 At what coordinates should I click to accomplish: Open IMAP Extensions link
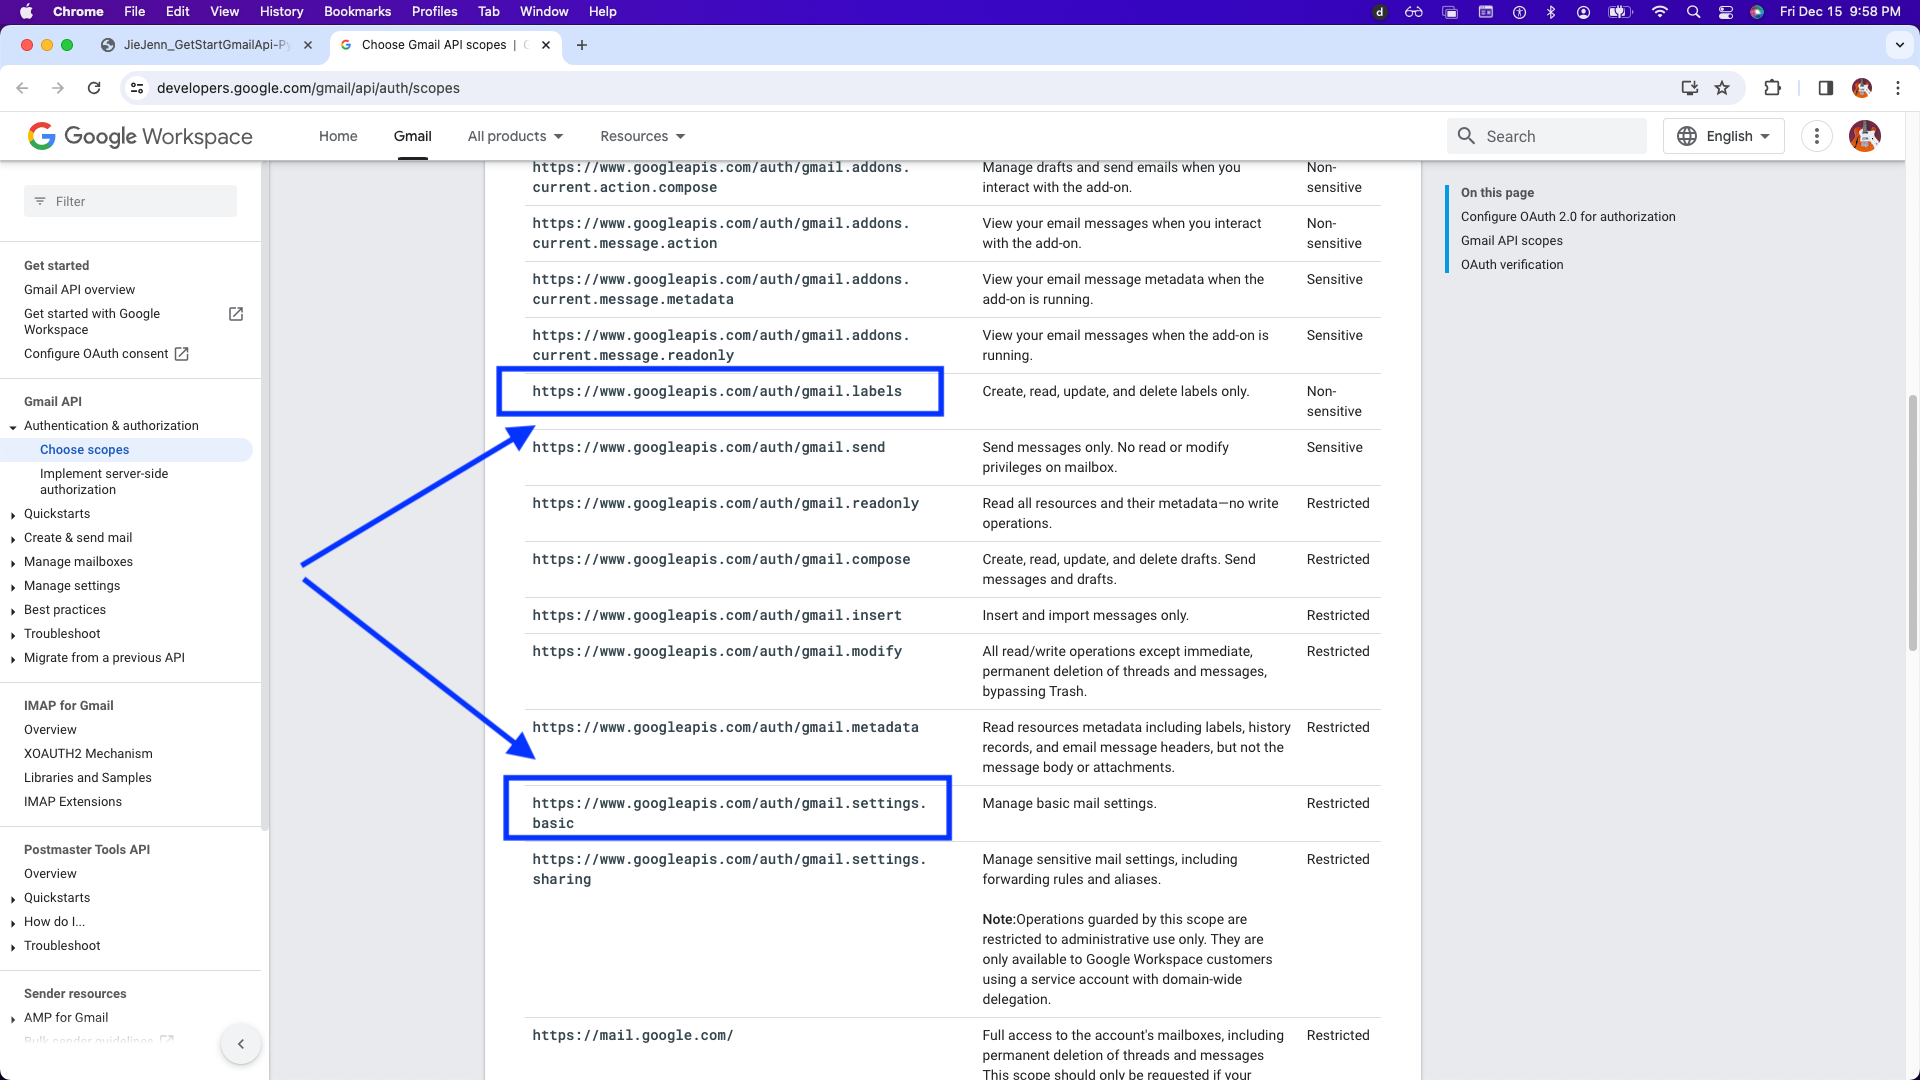point(73,802)
